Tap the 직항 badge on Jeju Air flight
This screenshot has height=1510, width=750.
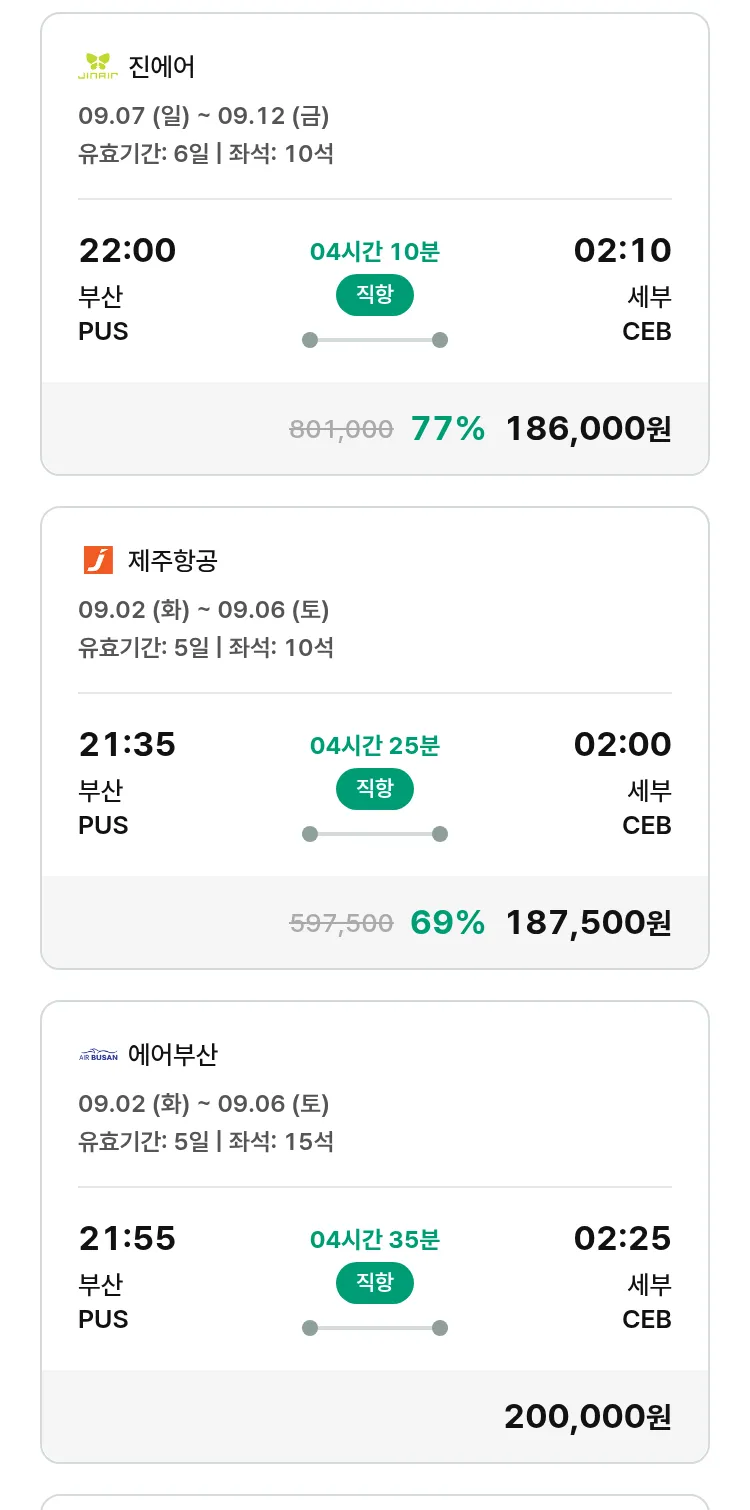(x=374, y=789)
